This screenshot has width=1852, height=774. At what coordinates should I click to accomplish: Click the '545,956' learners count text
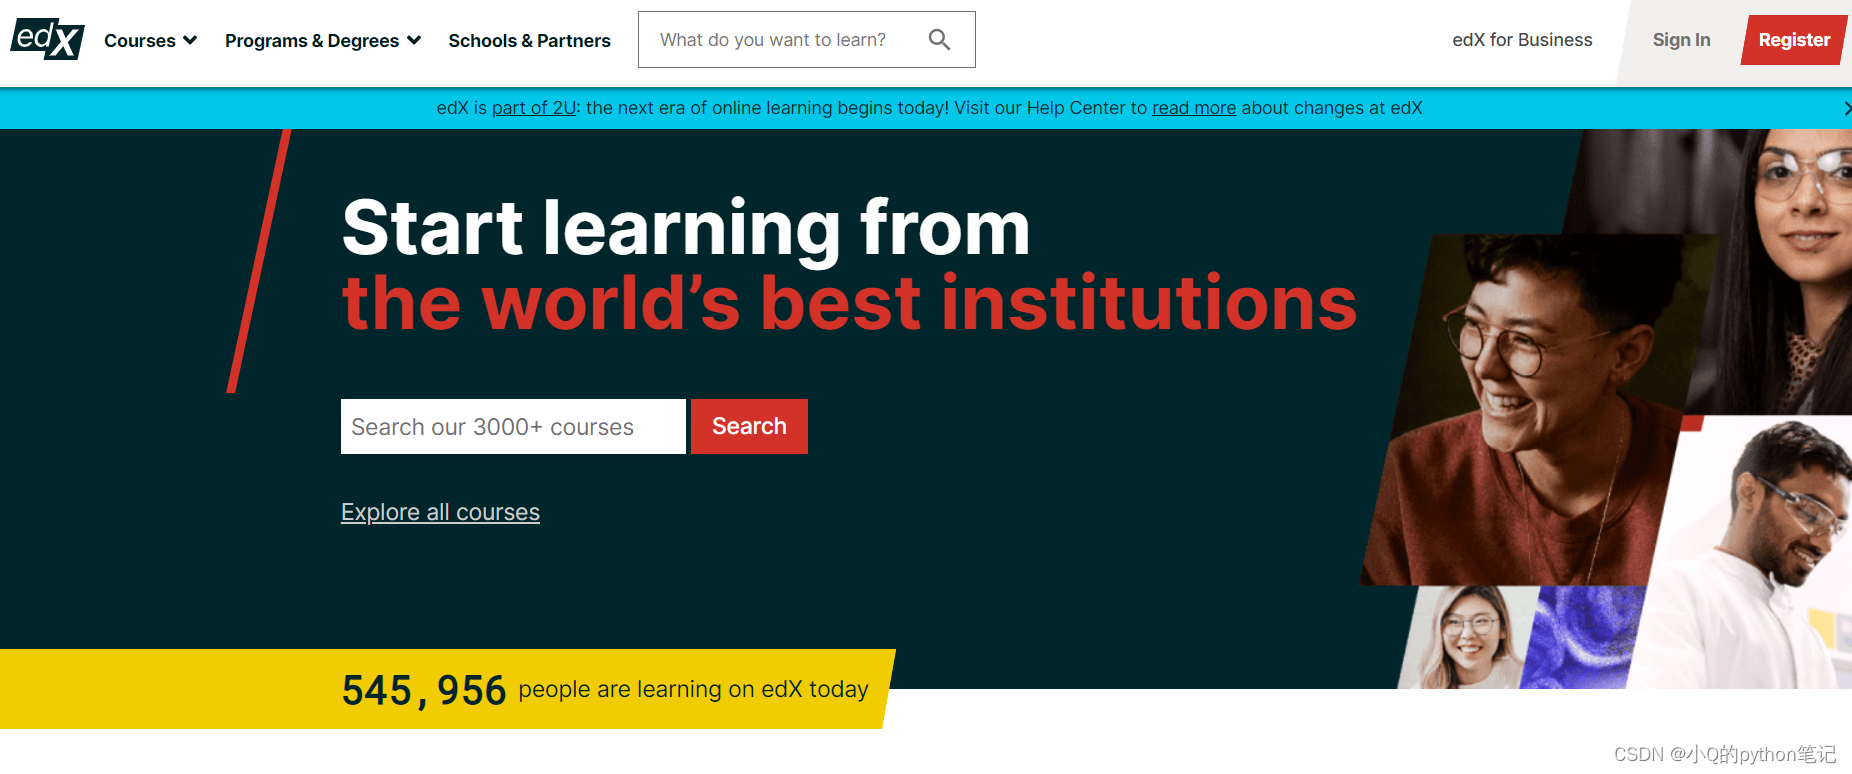[424, 690]
